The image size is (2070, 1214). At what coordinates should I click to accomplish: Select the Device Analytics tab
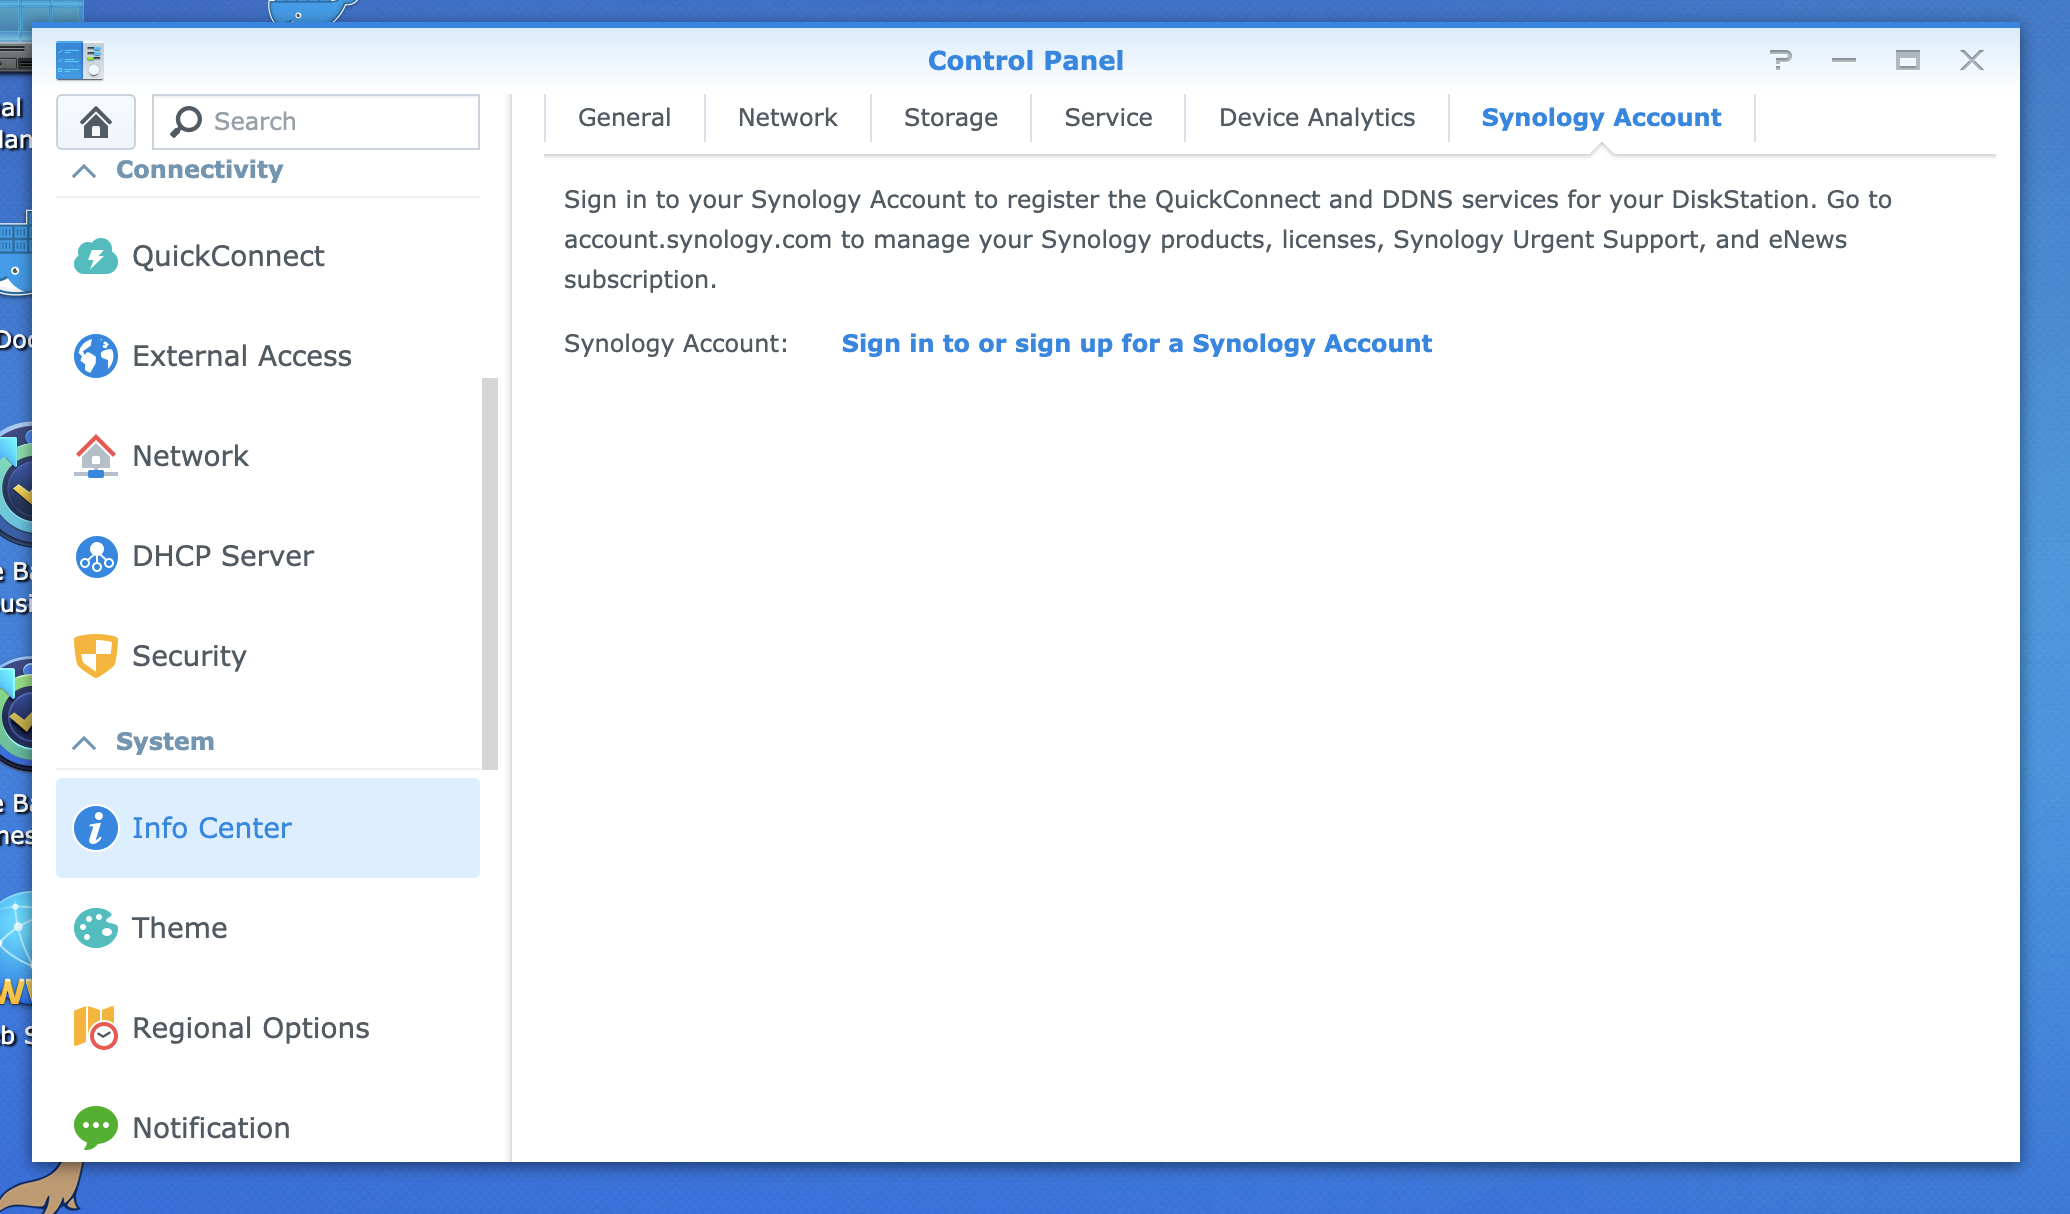pos(1315,117)
